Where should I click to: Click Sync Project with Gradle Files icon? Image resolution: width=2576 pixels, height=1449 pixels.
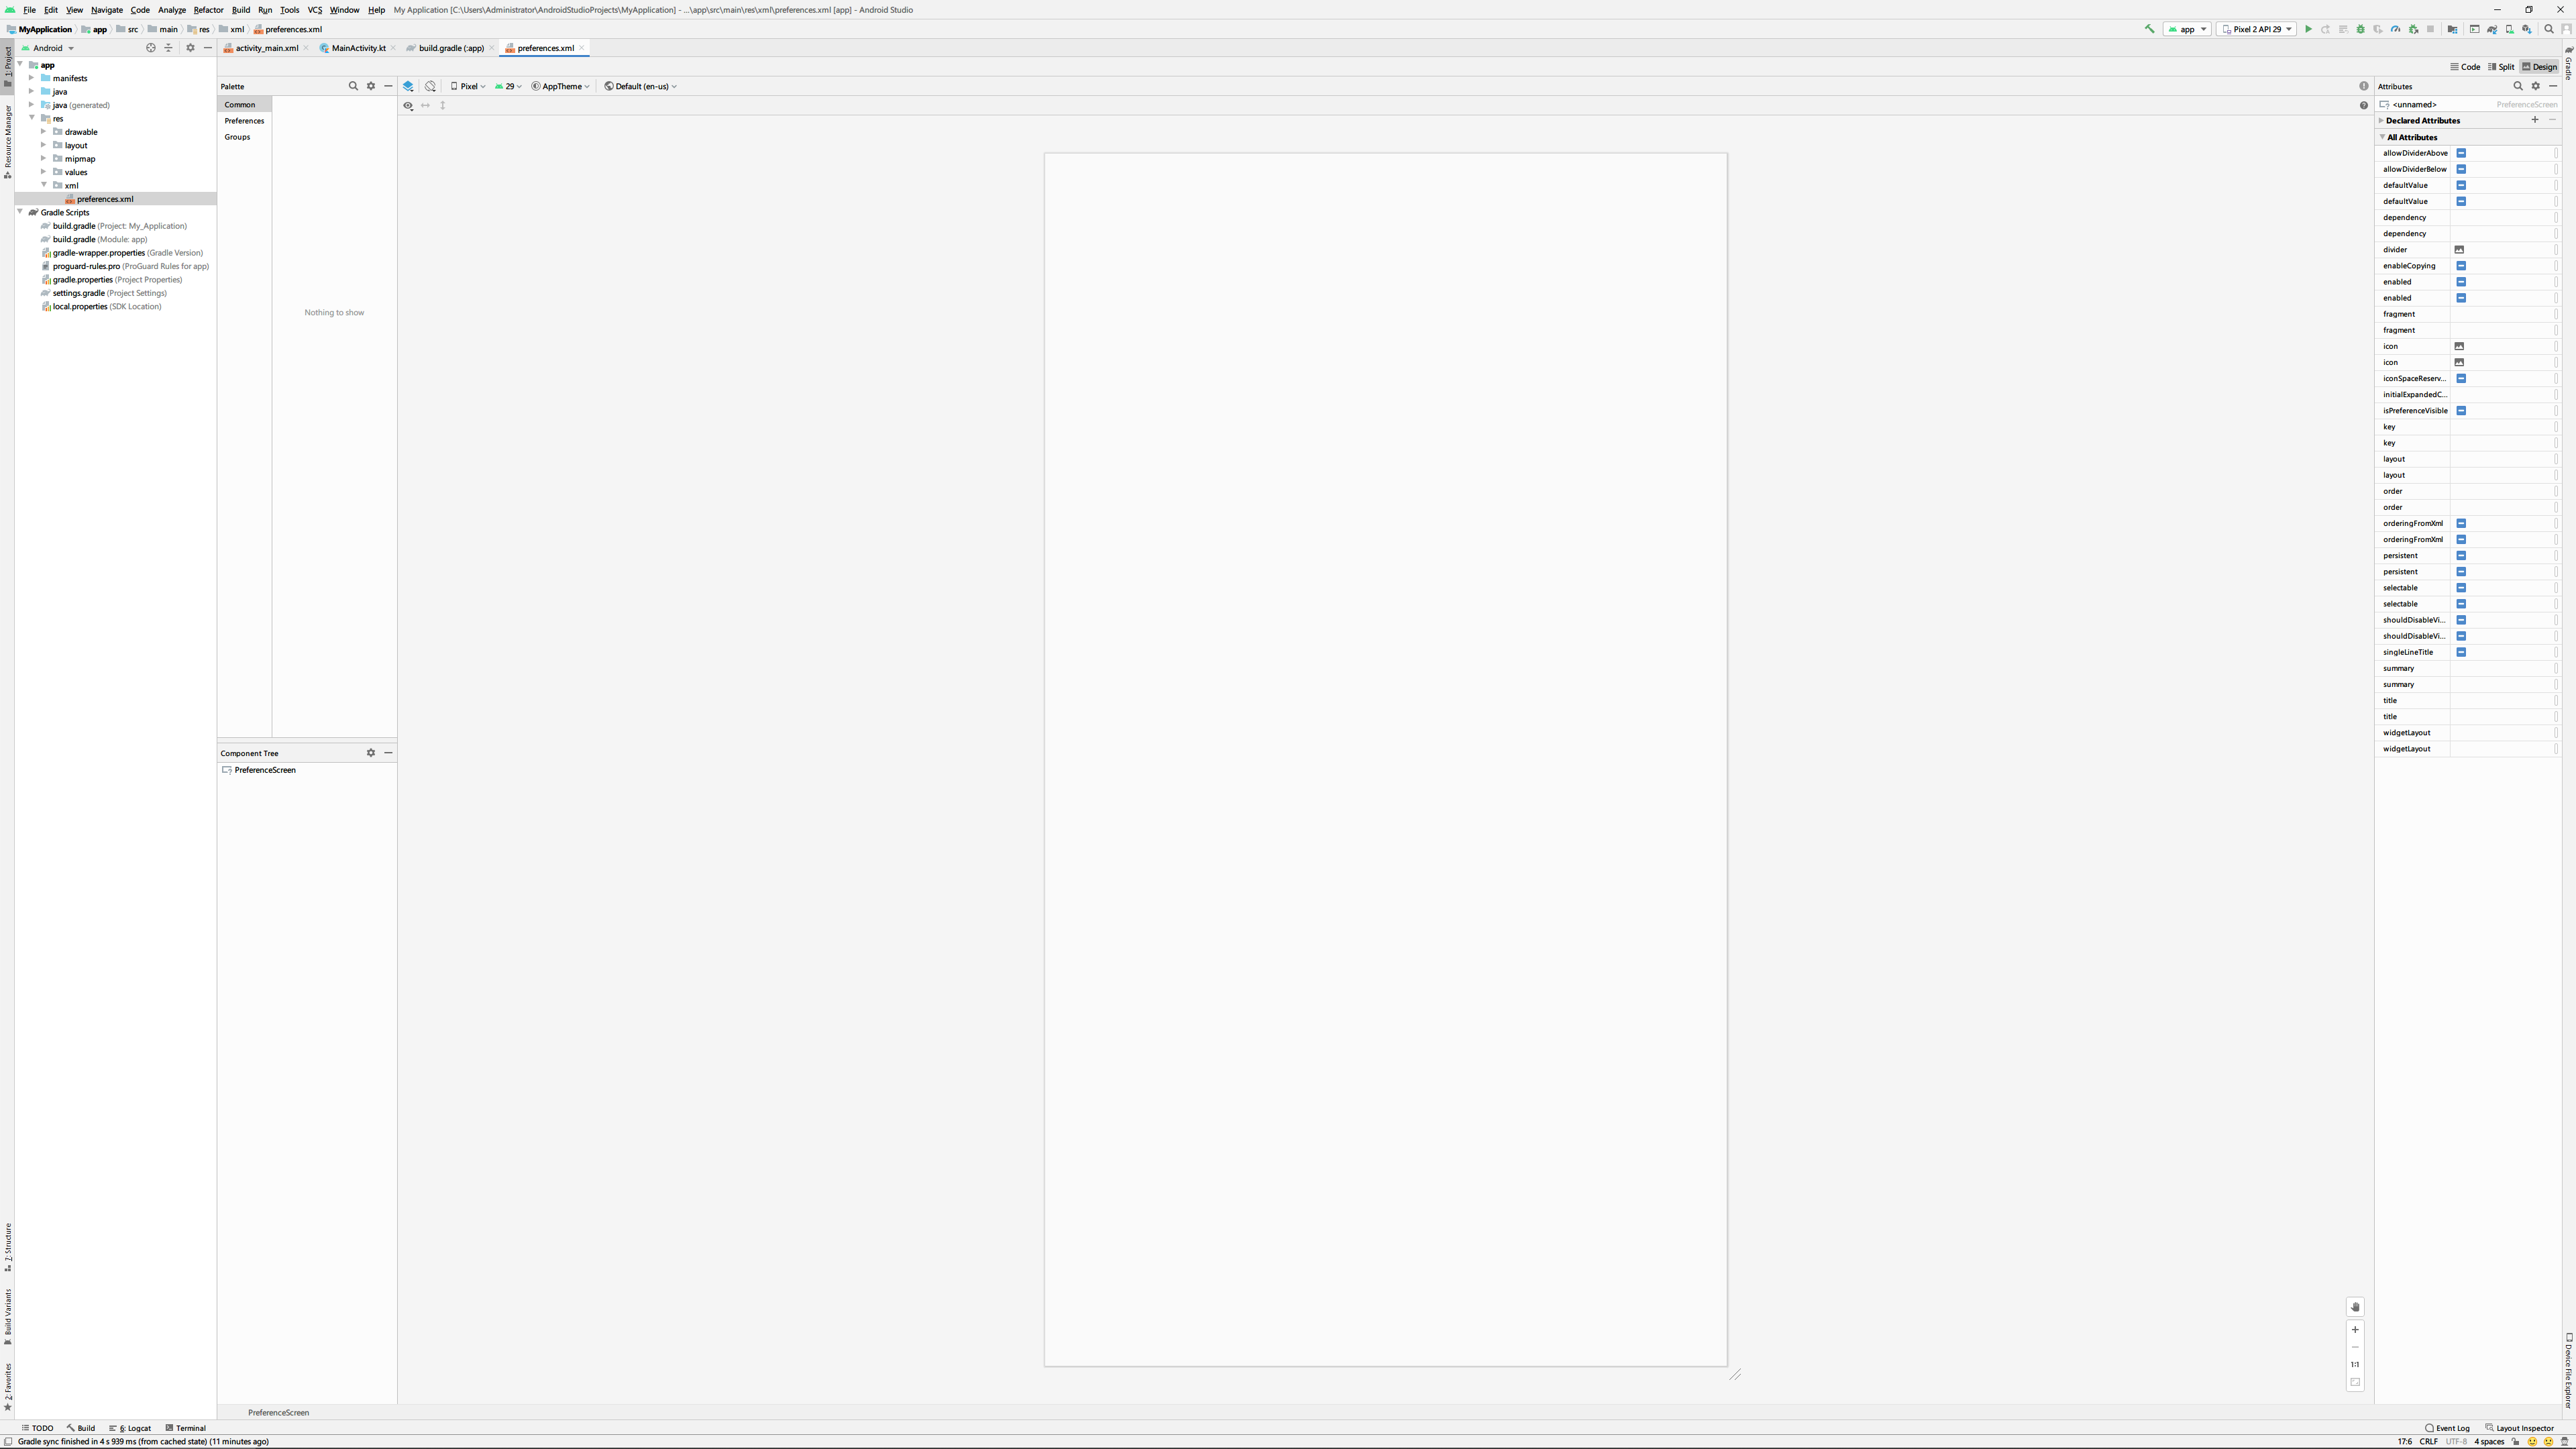(2492, 29)
